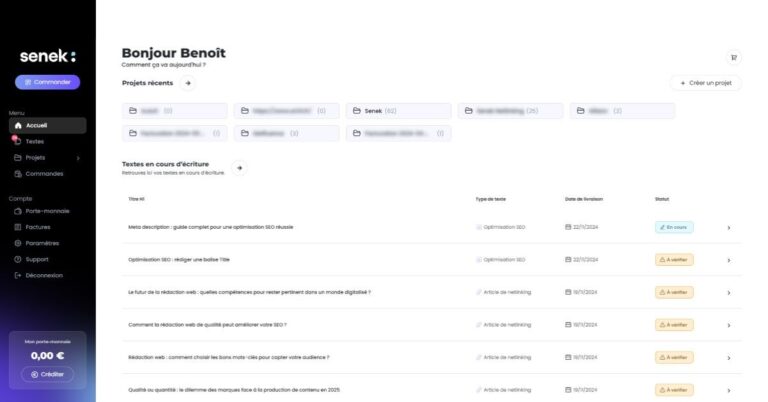Image resolution: width=768 pixels, height=402 pixels.
Task: Click the Date de livraison column header
Action: click(584, 199)
